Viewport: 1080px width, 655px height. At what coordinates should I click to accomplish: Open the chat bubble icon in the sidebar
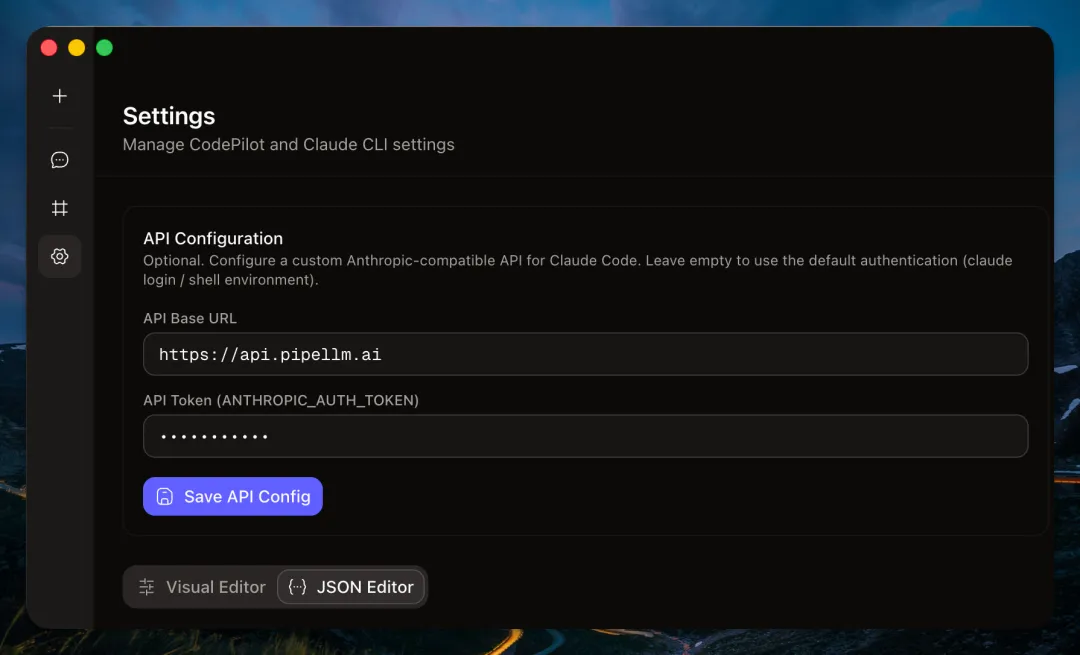(x=60, y=160)
